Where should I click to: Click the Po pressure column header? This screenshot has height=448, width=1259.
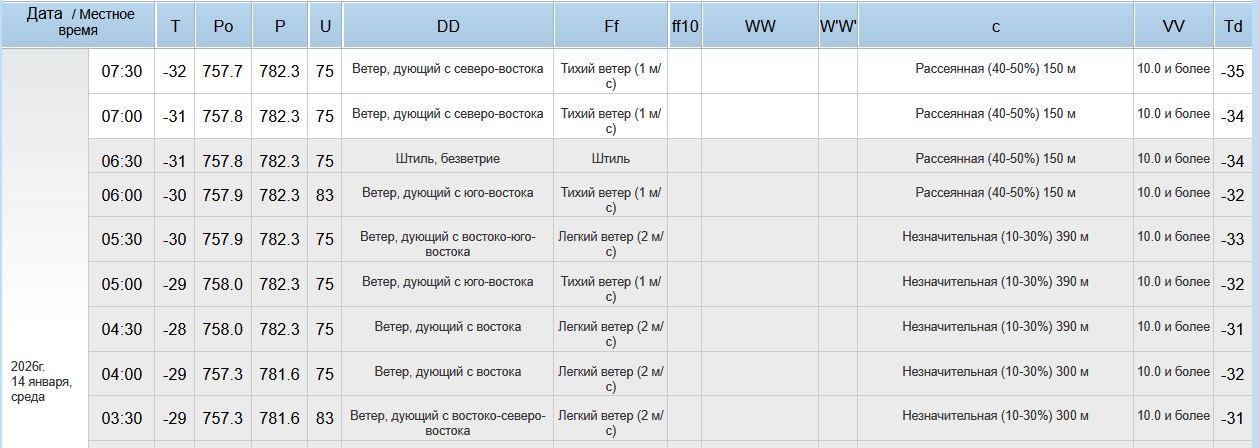224,28
